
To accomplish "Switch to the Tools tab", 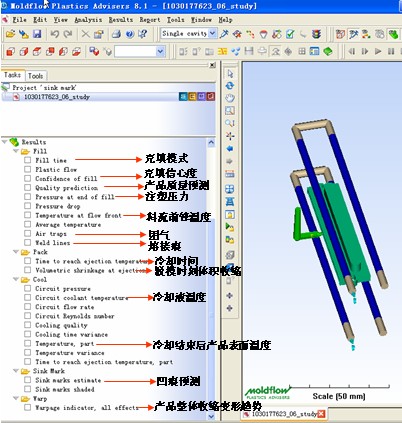I will (35, 76).
